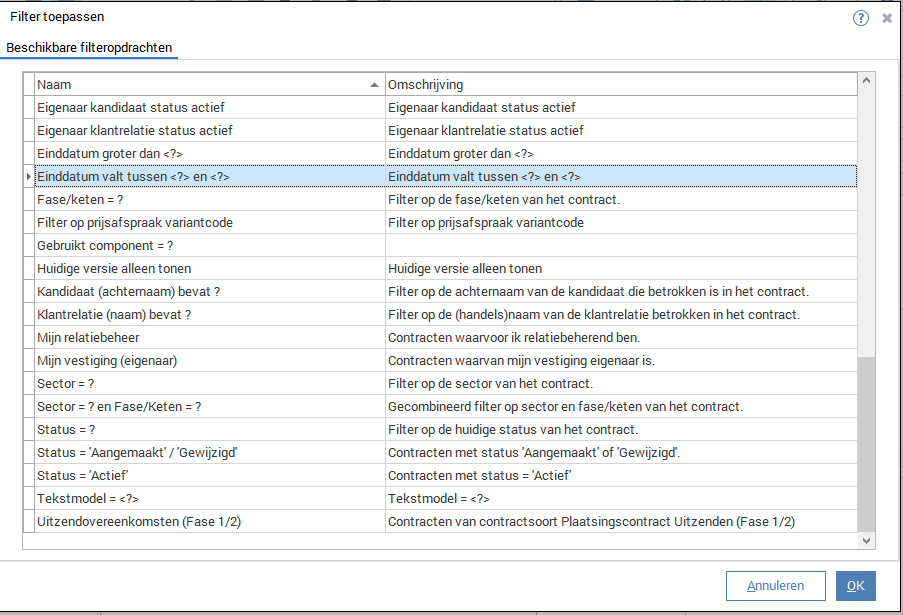Open the Beschikbare filteropdrachten tab
The height and width of the screenshot is (615, 903).
click(x=89, y=47)
